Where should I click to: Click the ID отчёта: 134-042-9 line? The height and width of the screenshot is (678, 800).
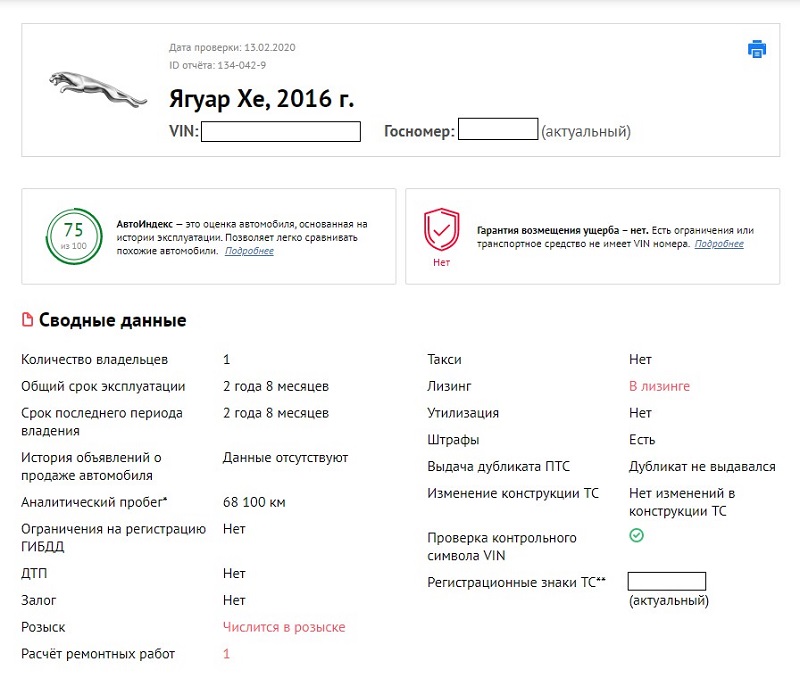click(217, 65)
